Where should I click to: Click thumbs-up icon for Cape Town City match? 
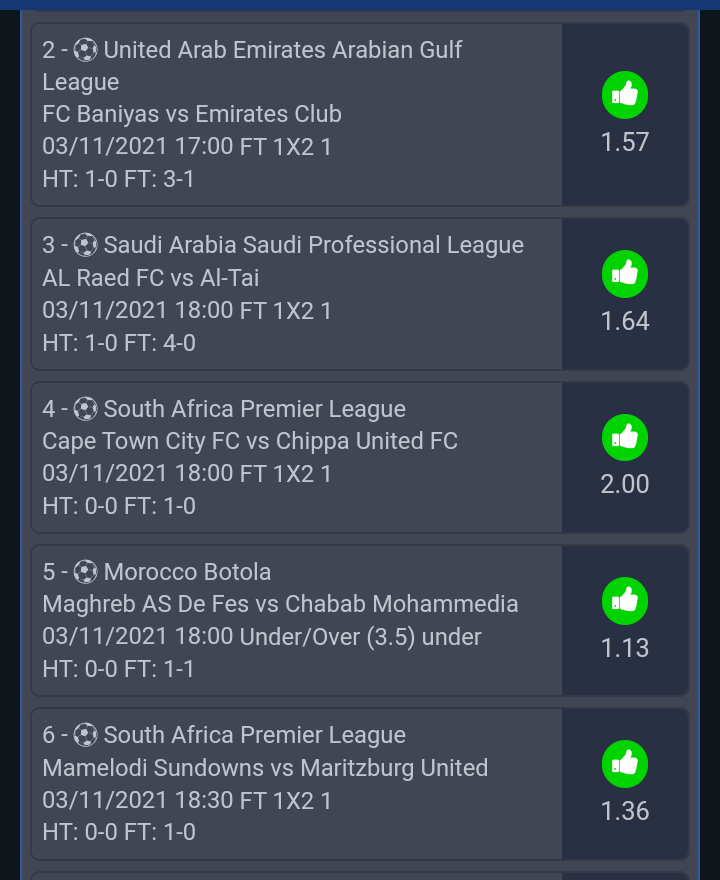click(625, 437)
